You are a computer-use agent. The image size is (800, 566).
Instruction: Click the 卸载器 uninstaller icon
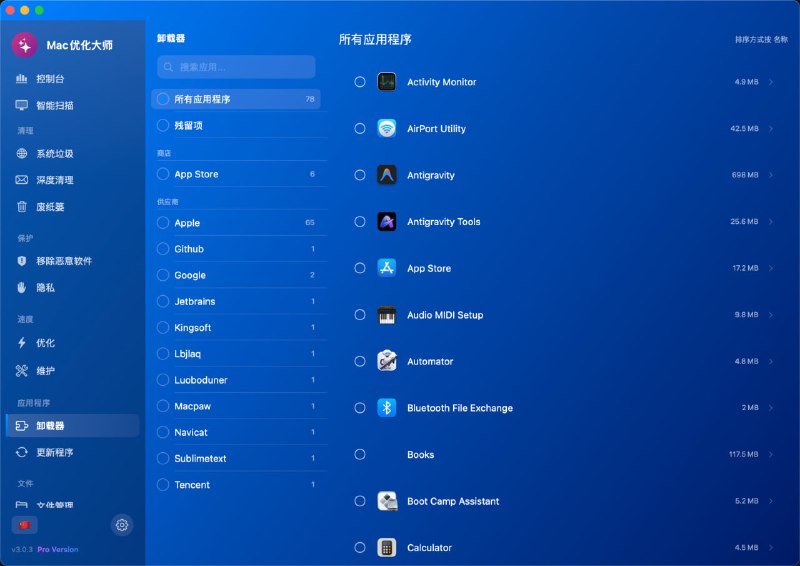pyautogui.click(x=21, y=426)
